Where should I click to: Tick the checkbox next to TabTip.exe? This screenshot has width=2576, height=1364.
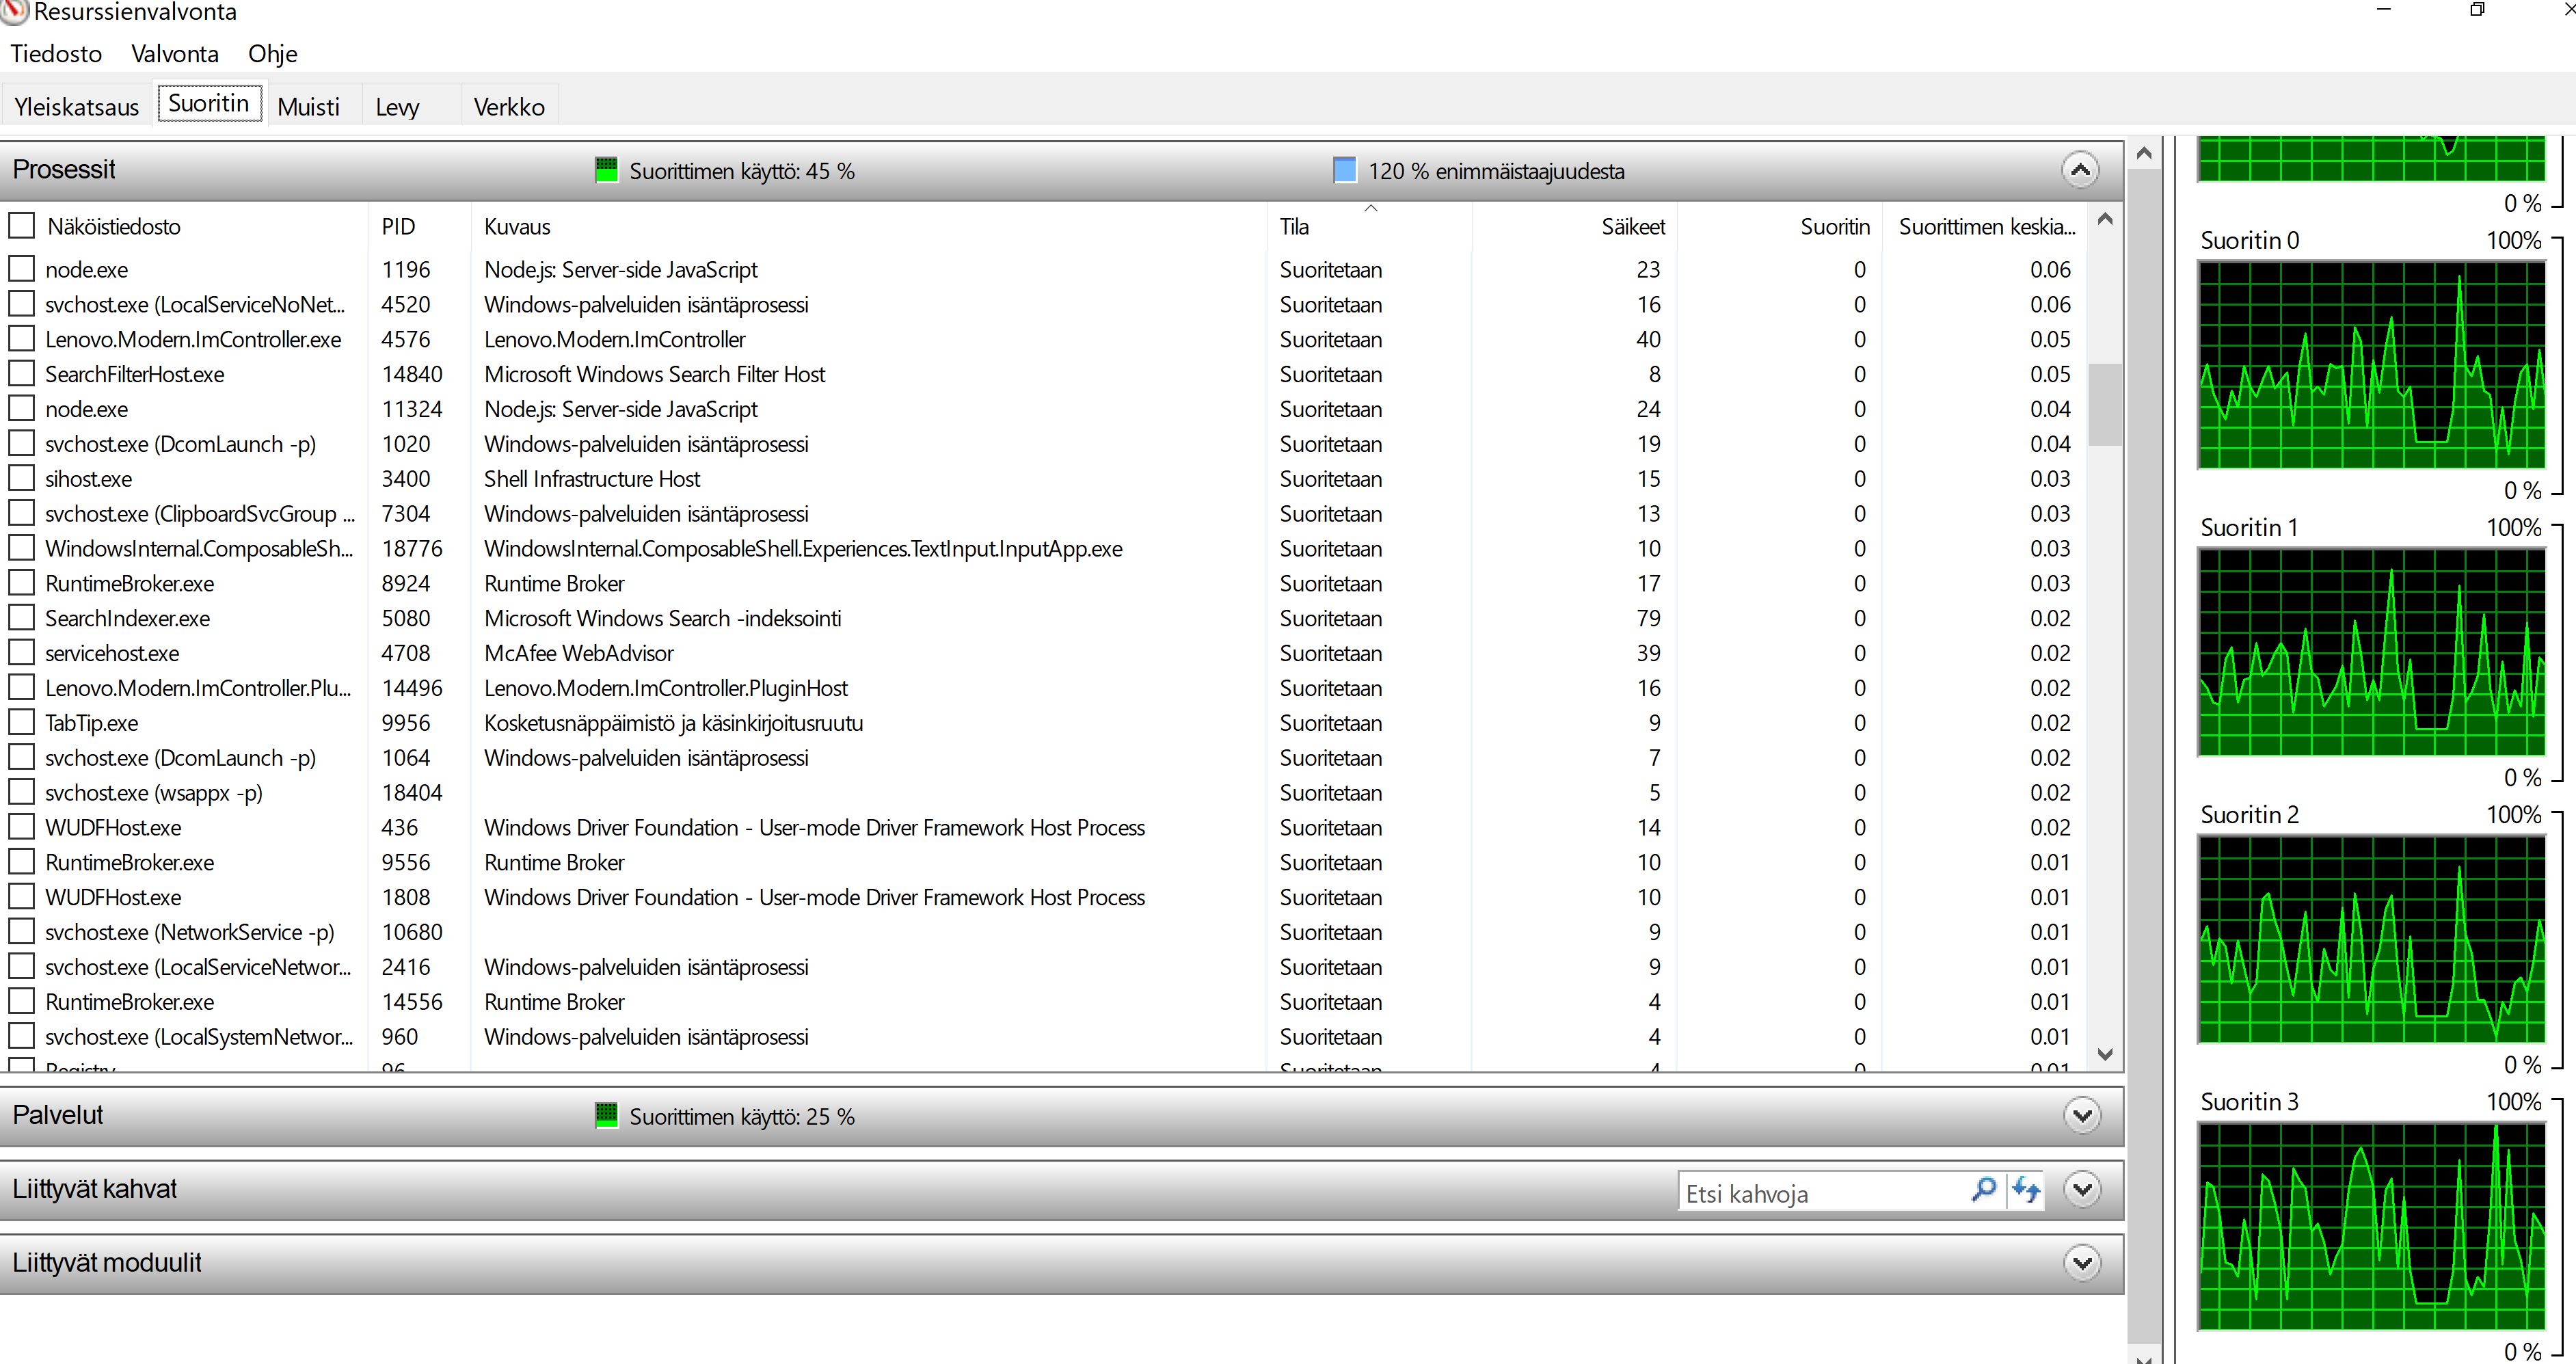[21, 722]
